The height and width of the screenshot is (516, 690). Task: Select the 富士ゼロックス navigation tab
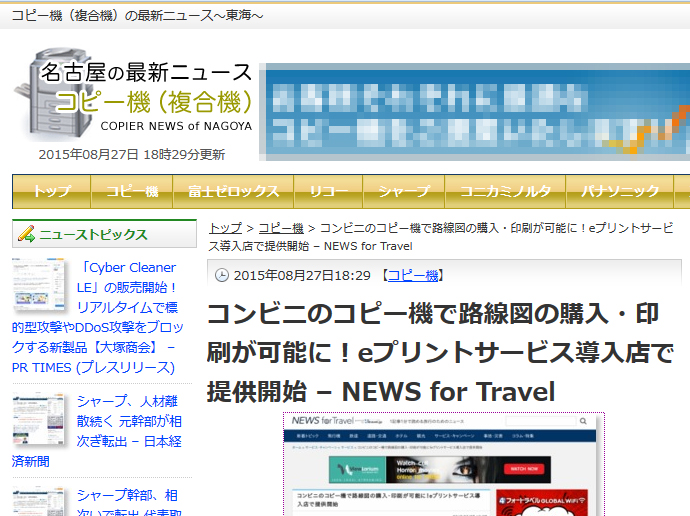[x=233, y=191]
